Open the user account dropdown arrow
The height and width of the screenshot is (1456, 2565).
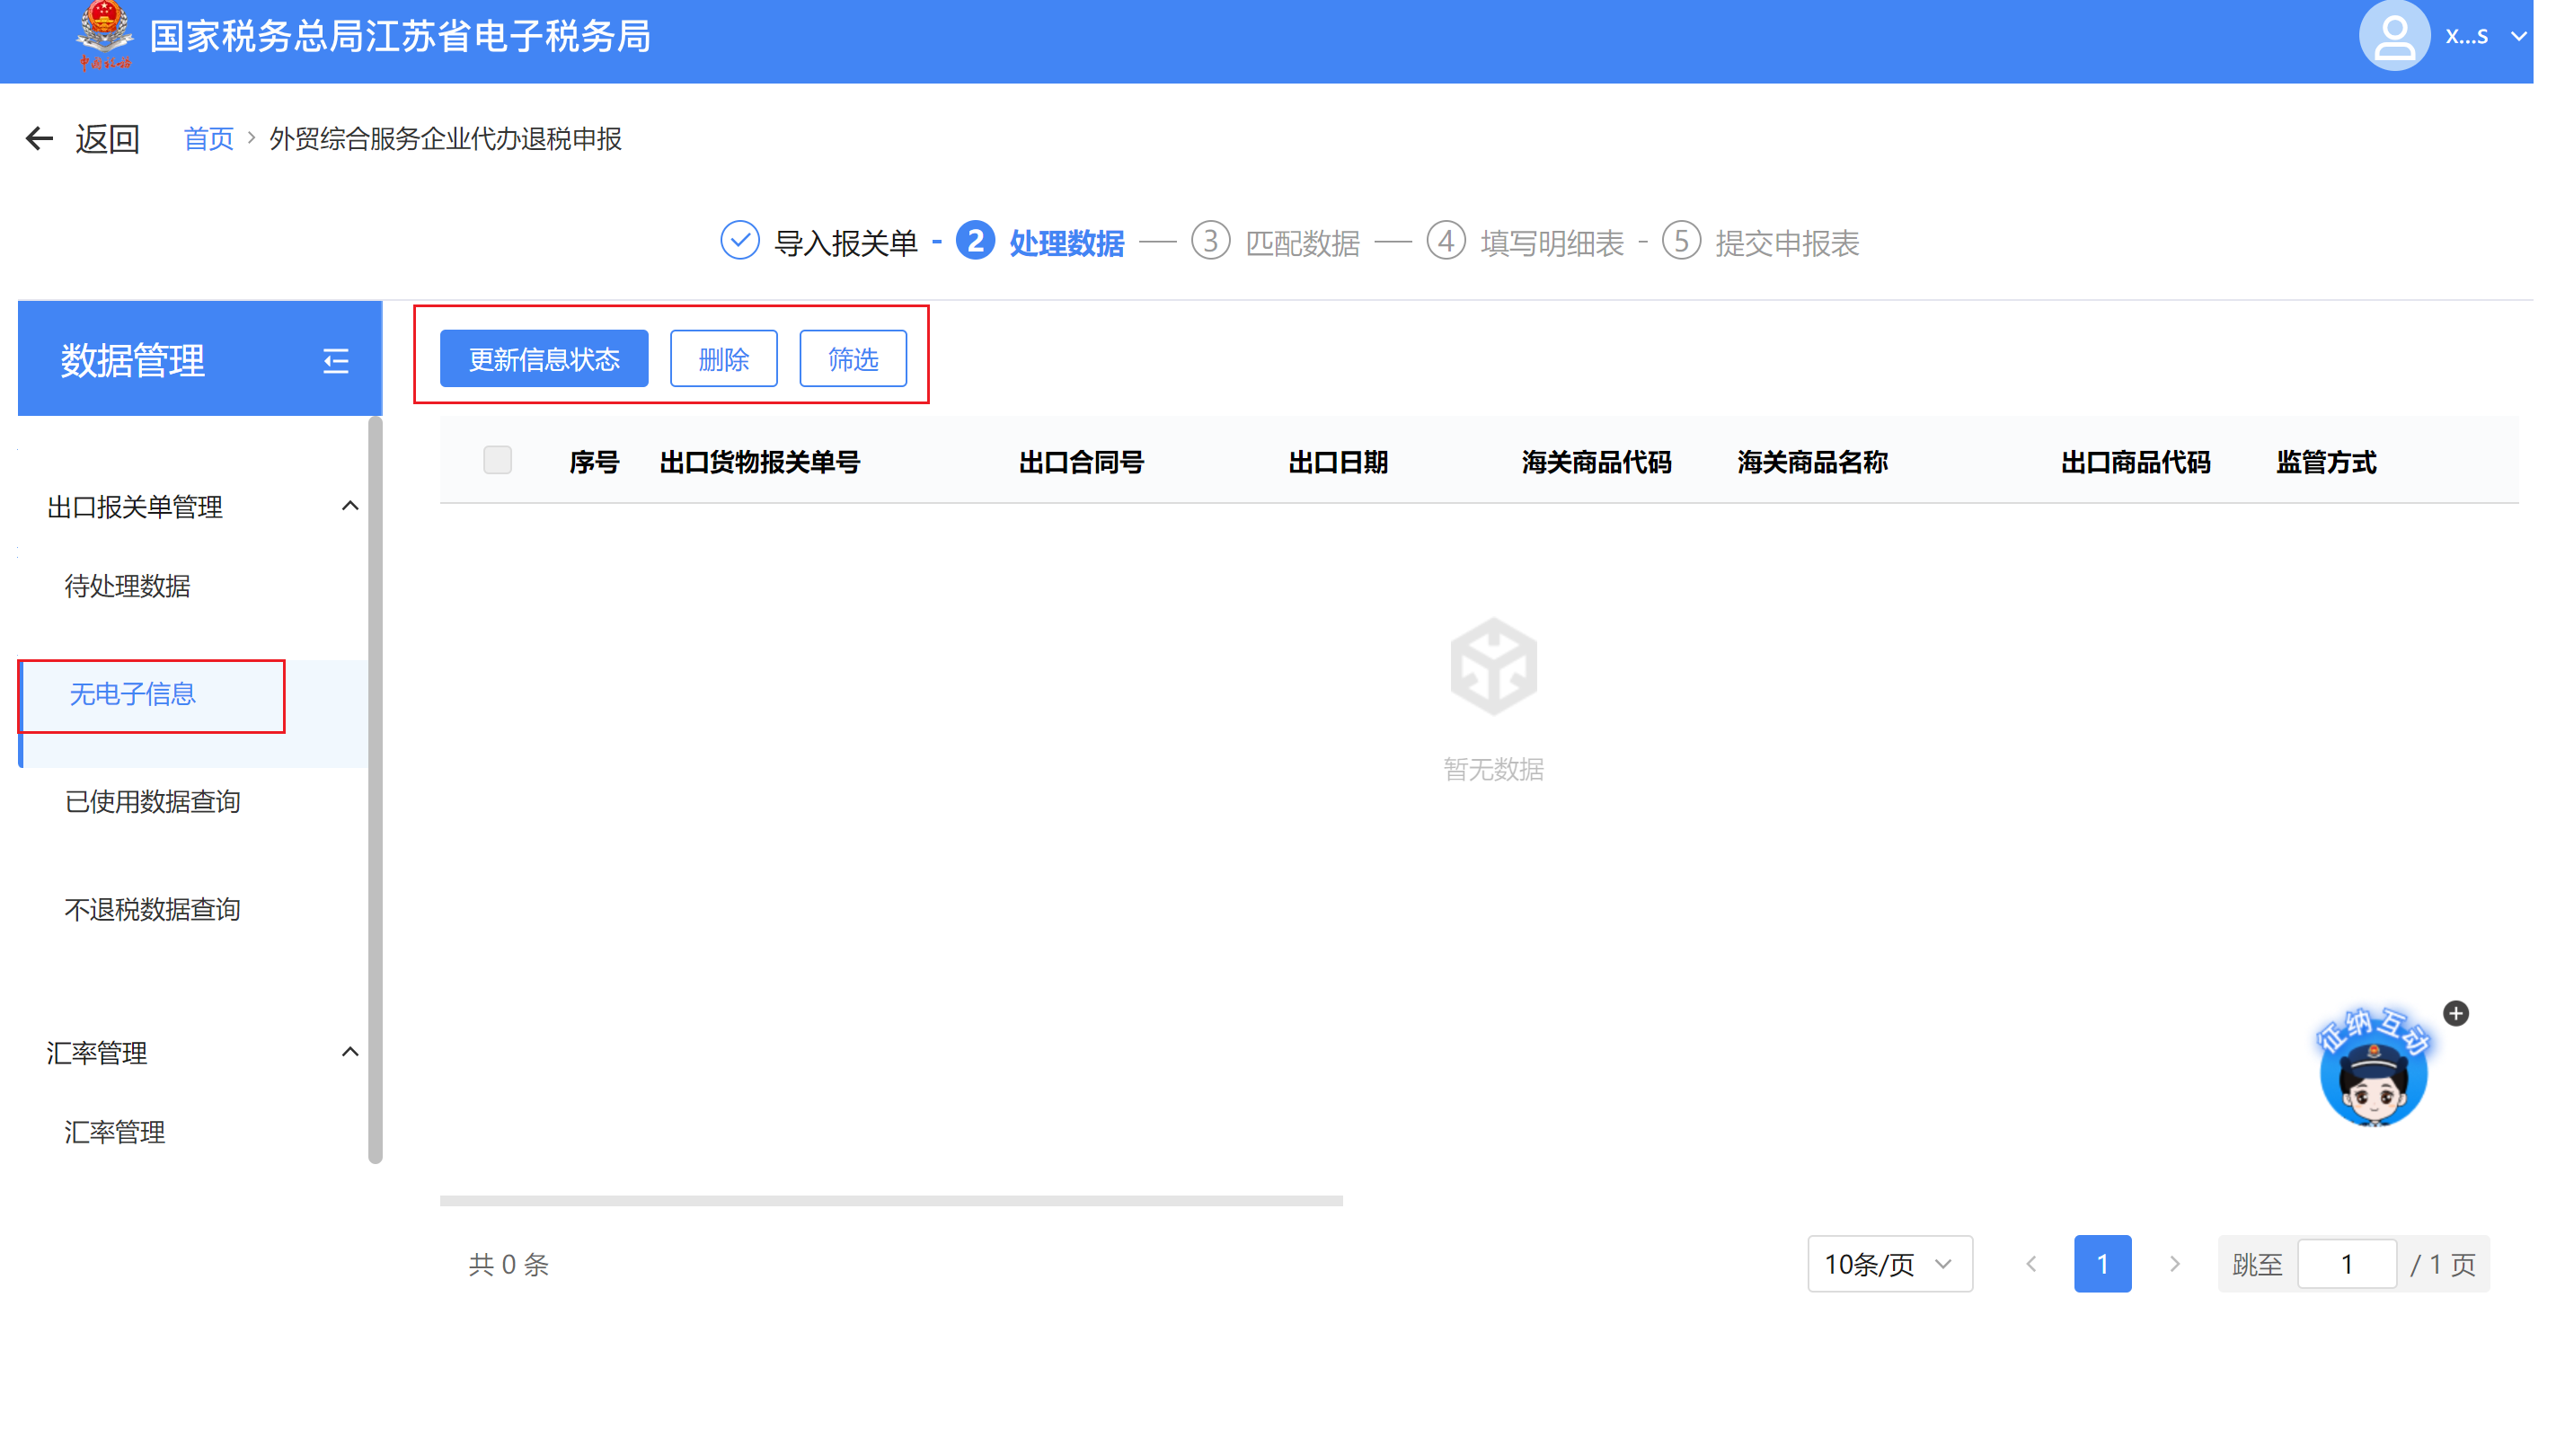coord(2518,37)
